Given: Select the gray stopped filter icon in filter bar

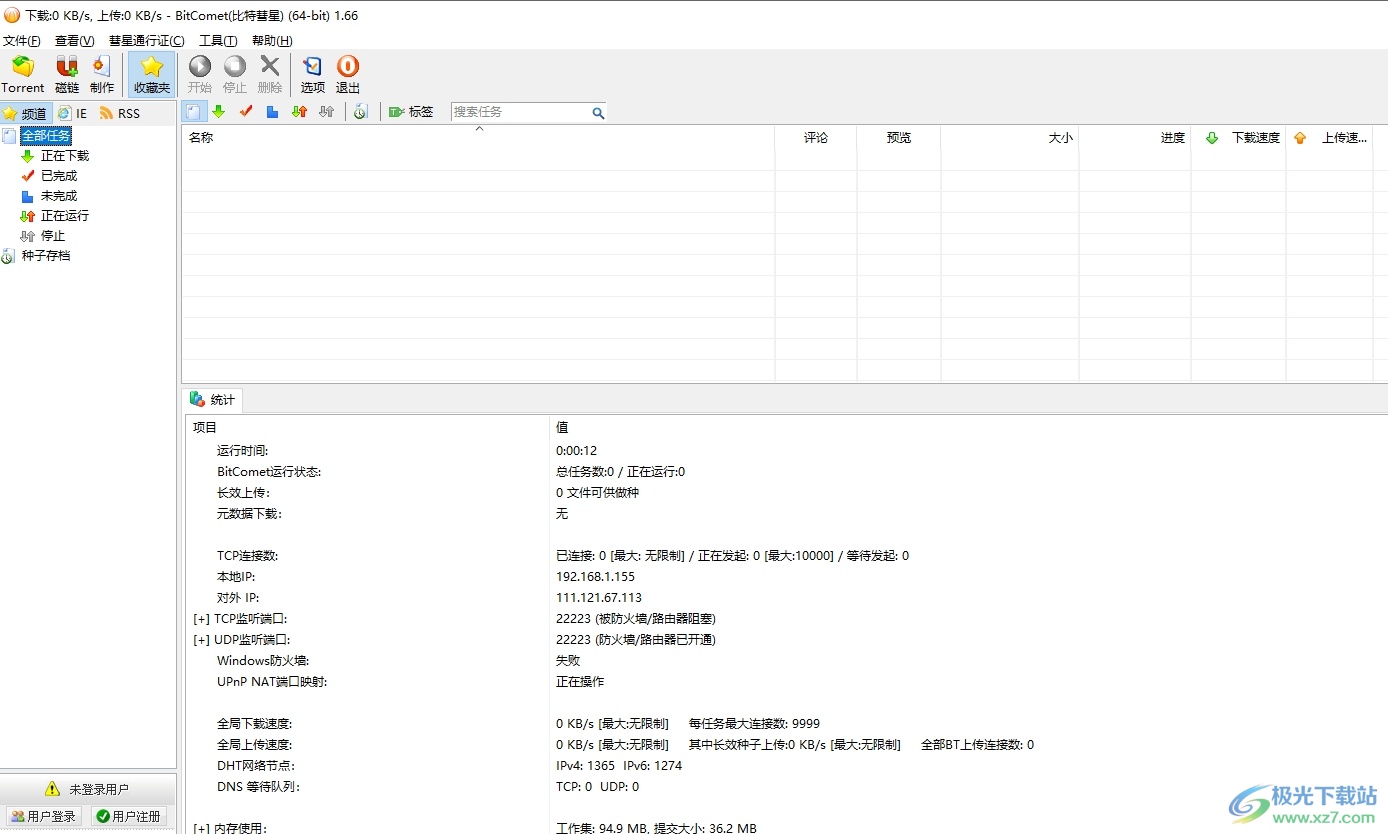Looking at the screenshot, I should (326, 112).
